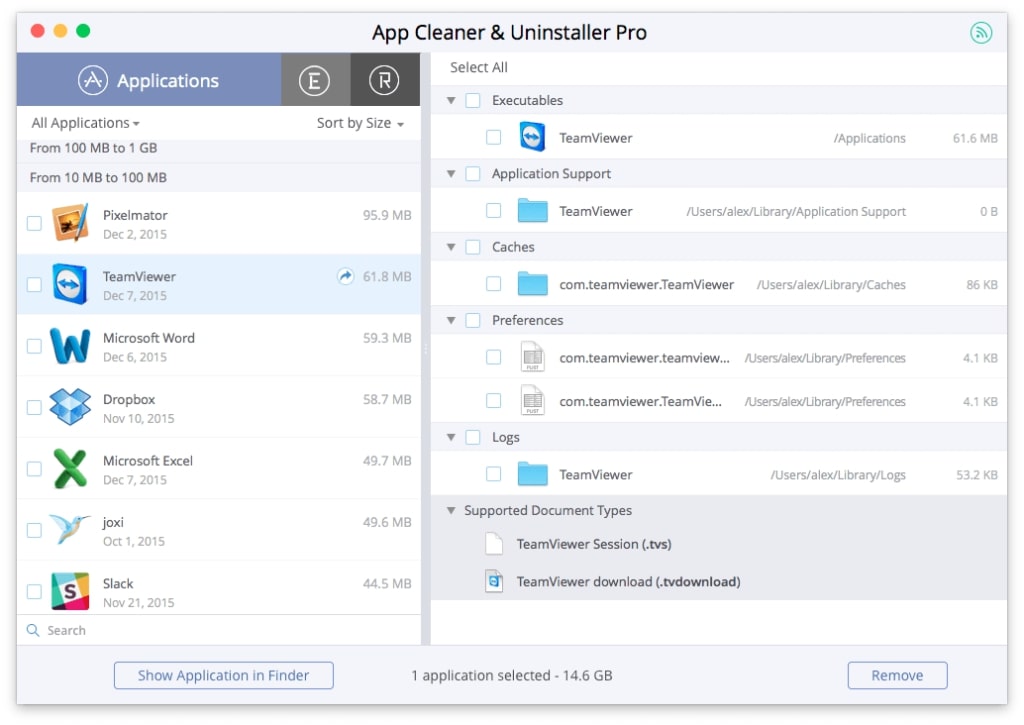1024x725 pixels.
Task: Click the Microsoft Excel app icon
Action: (x=71, y=468)
